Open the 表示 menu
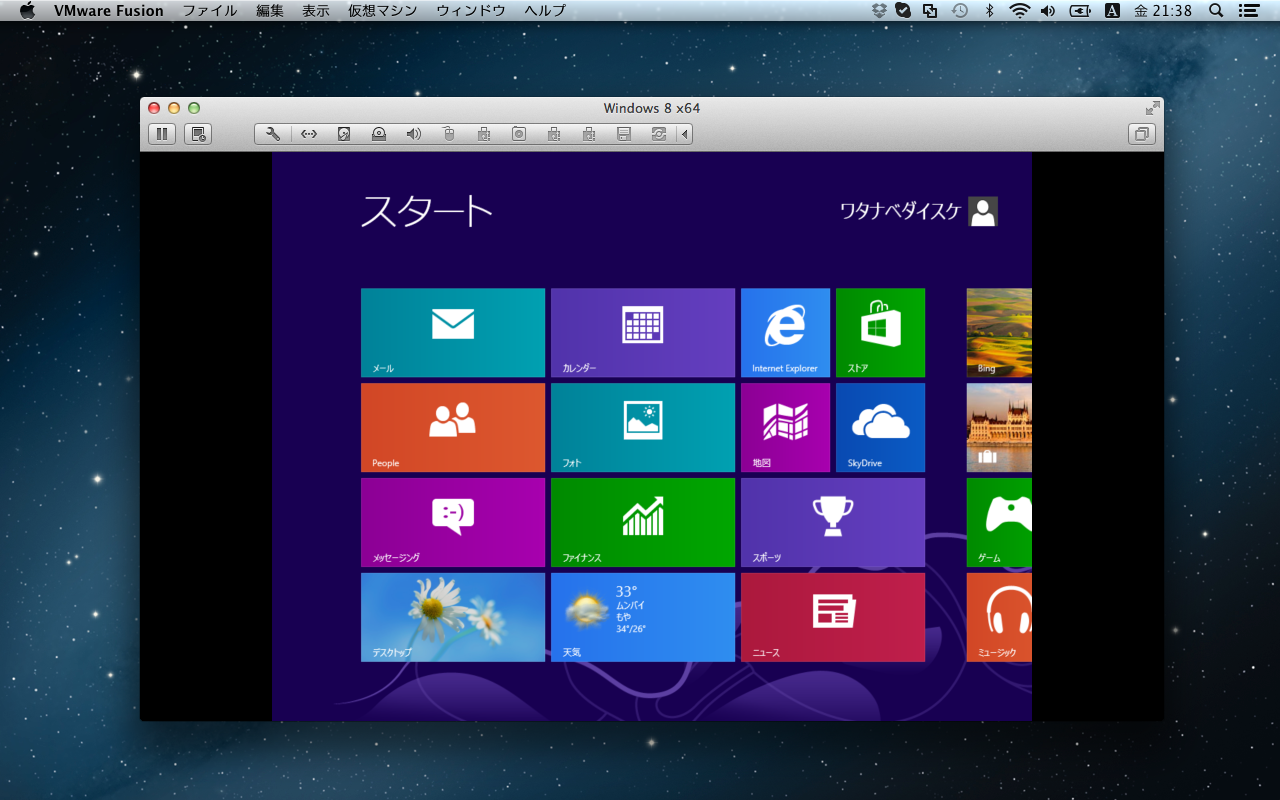Image resolution: width=1280 pixels, height=800 pixels. pyautogui.click(x=316, y=11)
